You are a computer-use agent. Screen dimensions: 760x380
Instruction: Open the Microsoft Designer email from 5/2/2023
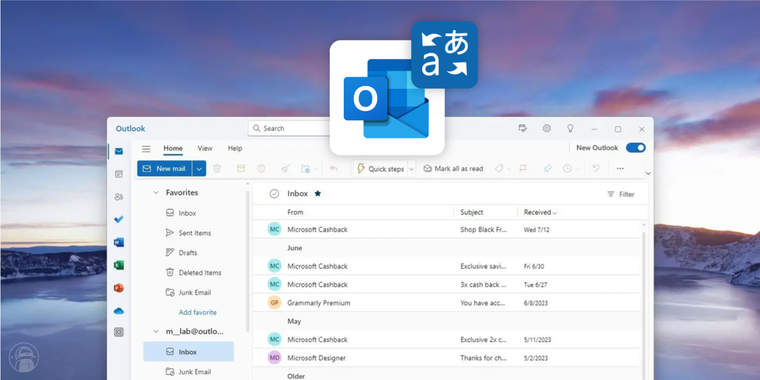pyautogui.click(x=447, y=358)
